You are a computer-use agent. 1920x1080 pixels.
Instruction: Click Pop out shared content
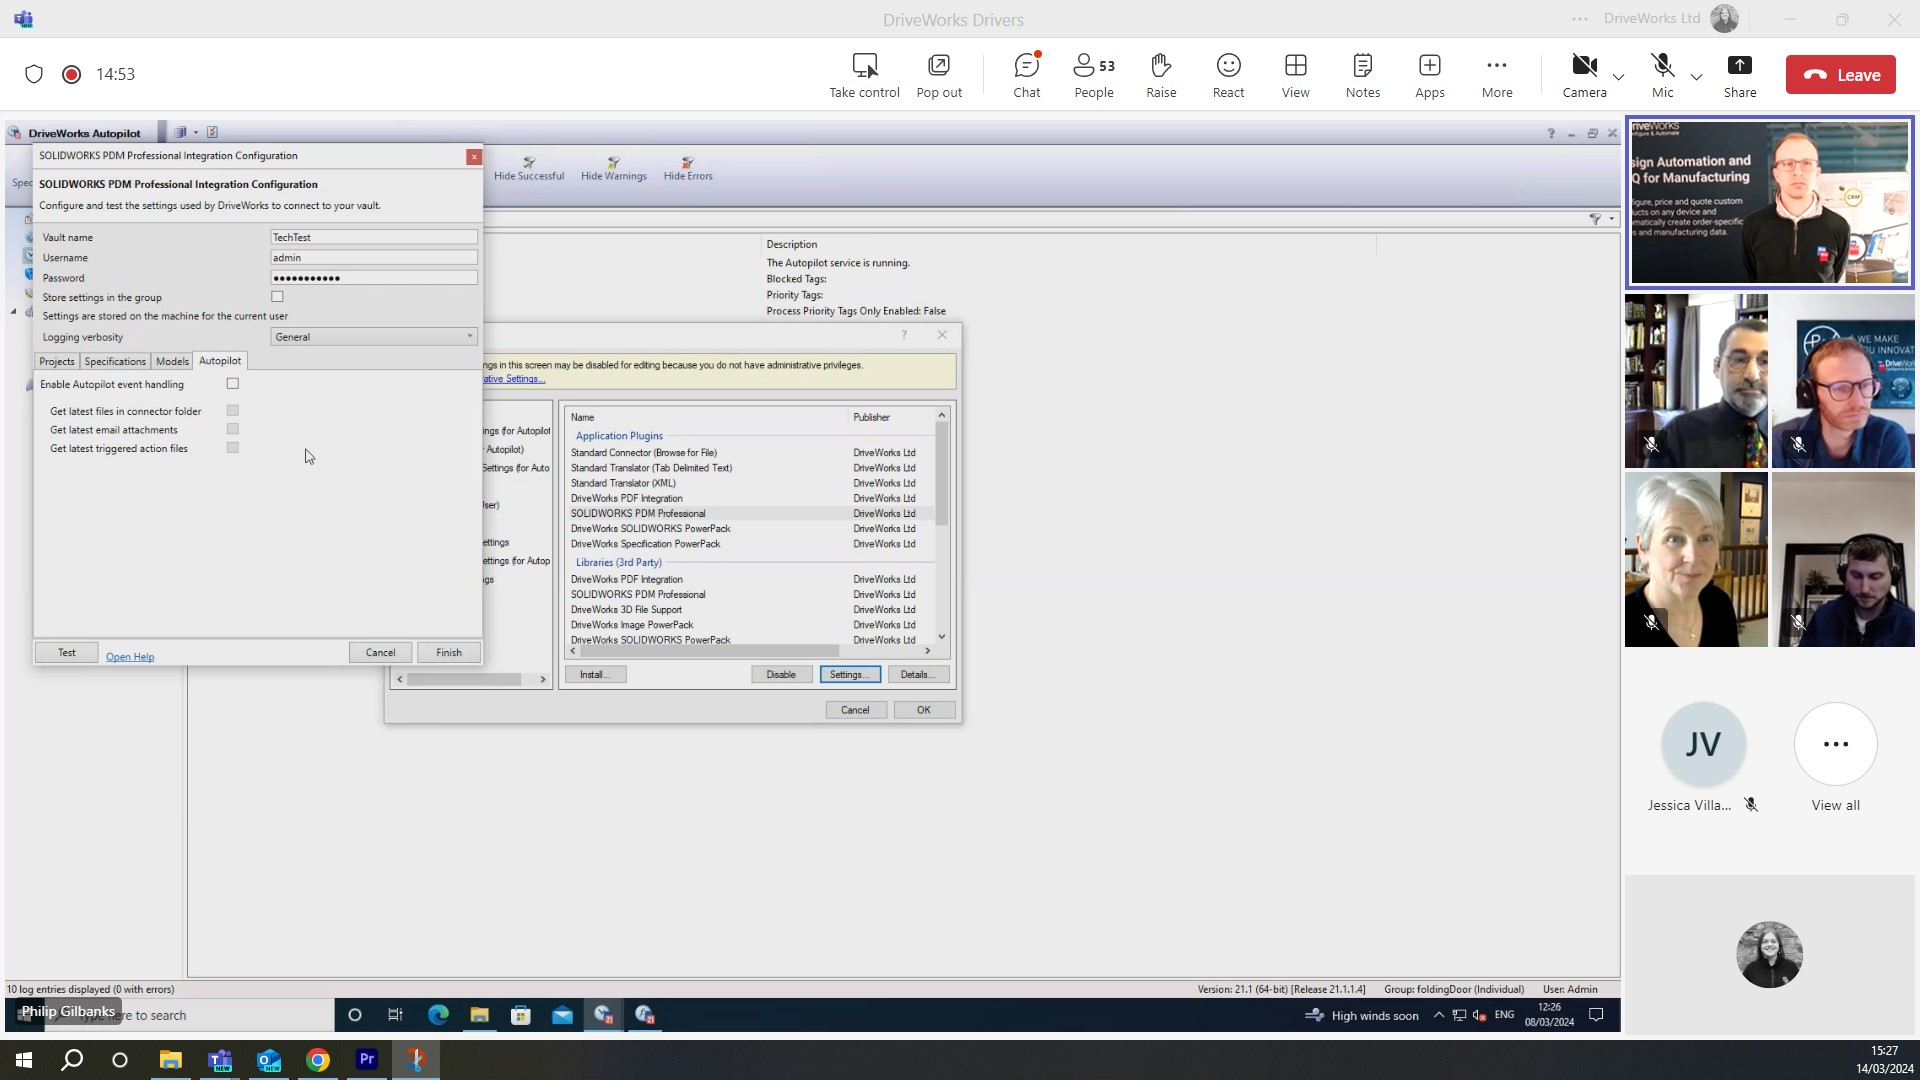click(938, 75)
